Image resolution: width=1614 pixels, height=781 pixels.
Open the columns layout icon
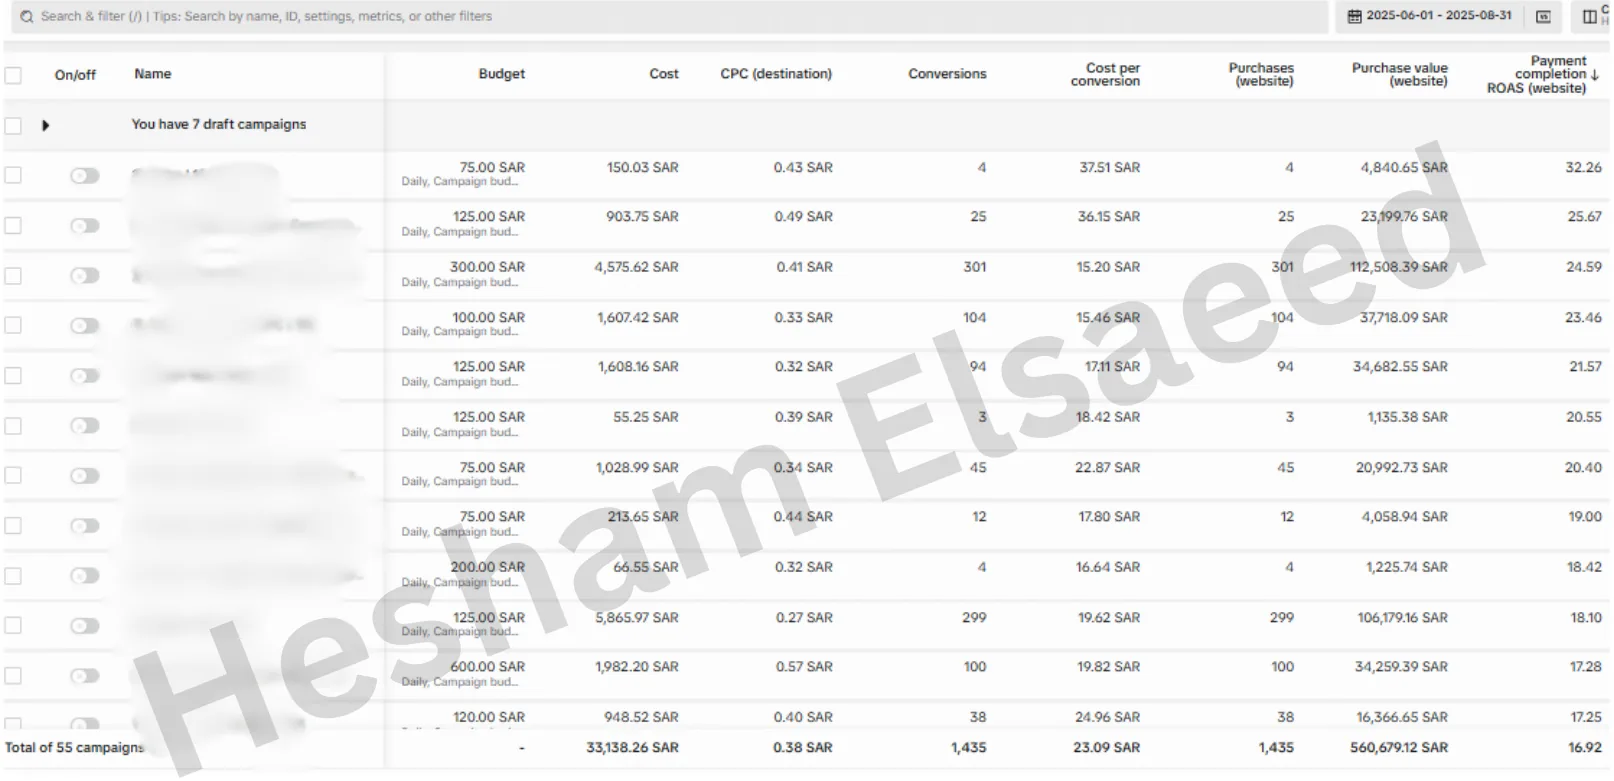[1589, 17]
